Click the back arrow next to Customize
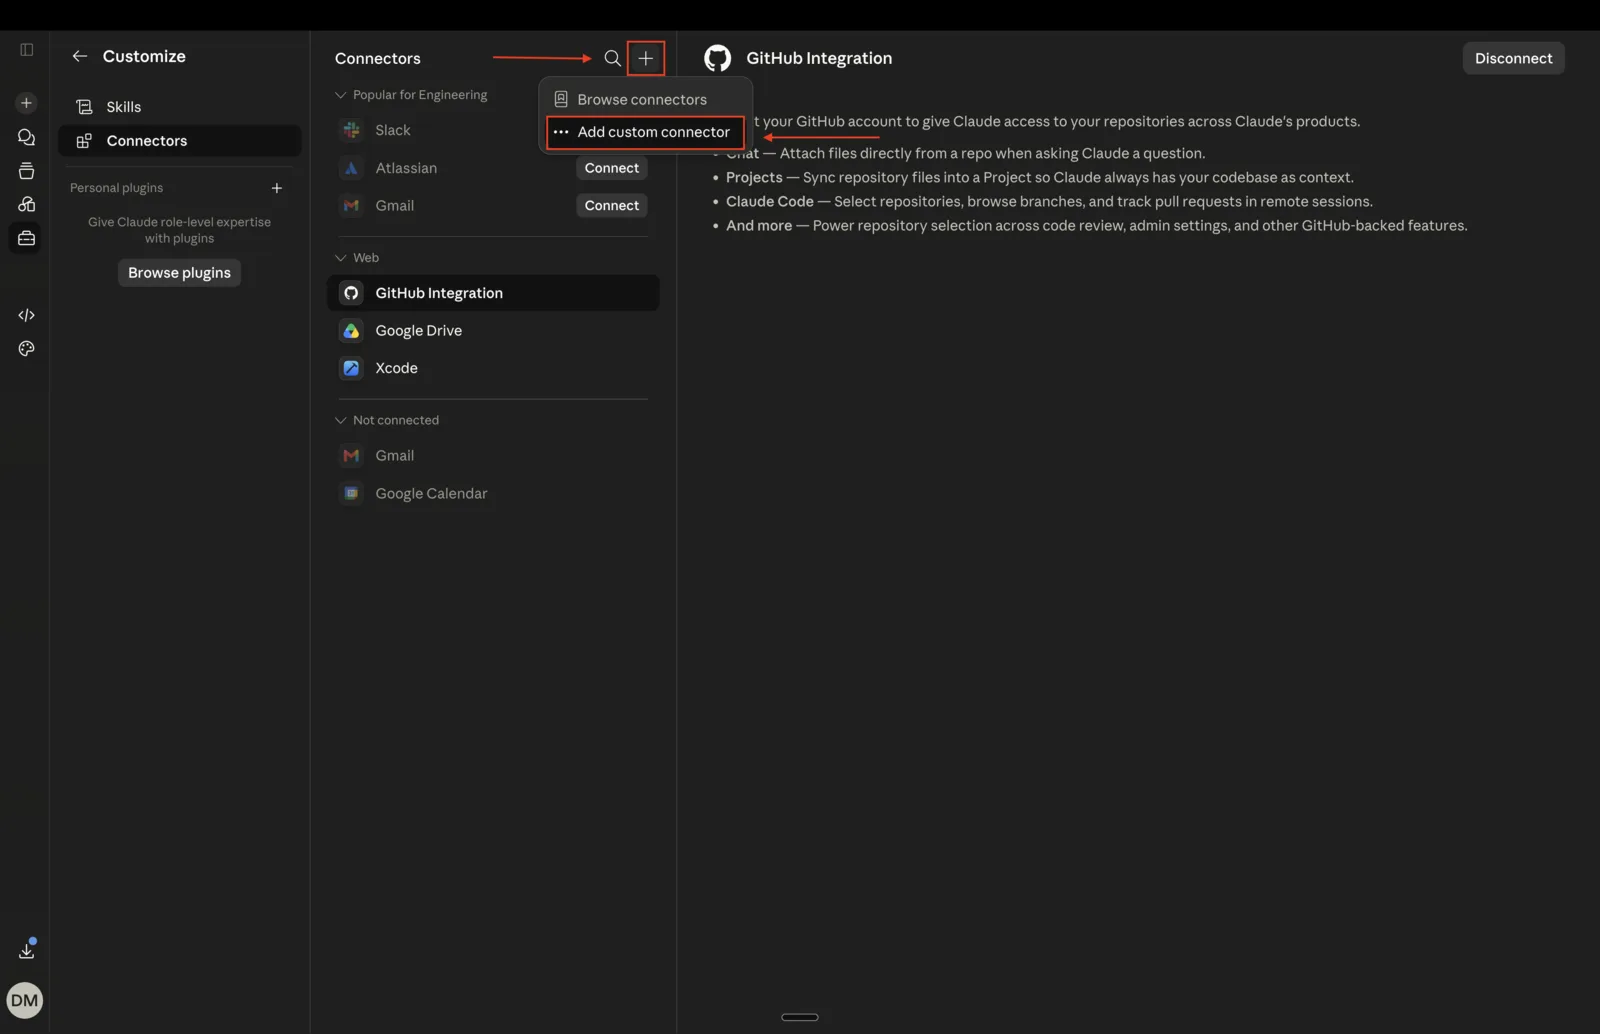This screenshot has height=1034, width=1600. [x=80, y=56]
